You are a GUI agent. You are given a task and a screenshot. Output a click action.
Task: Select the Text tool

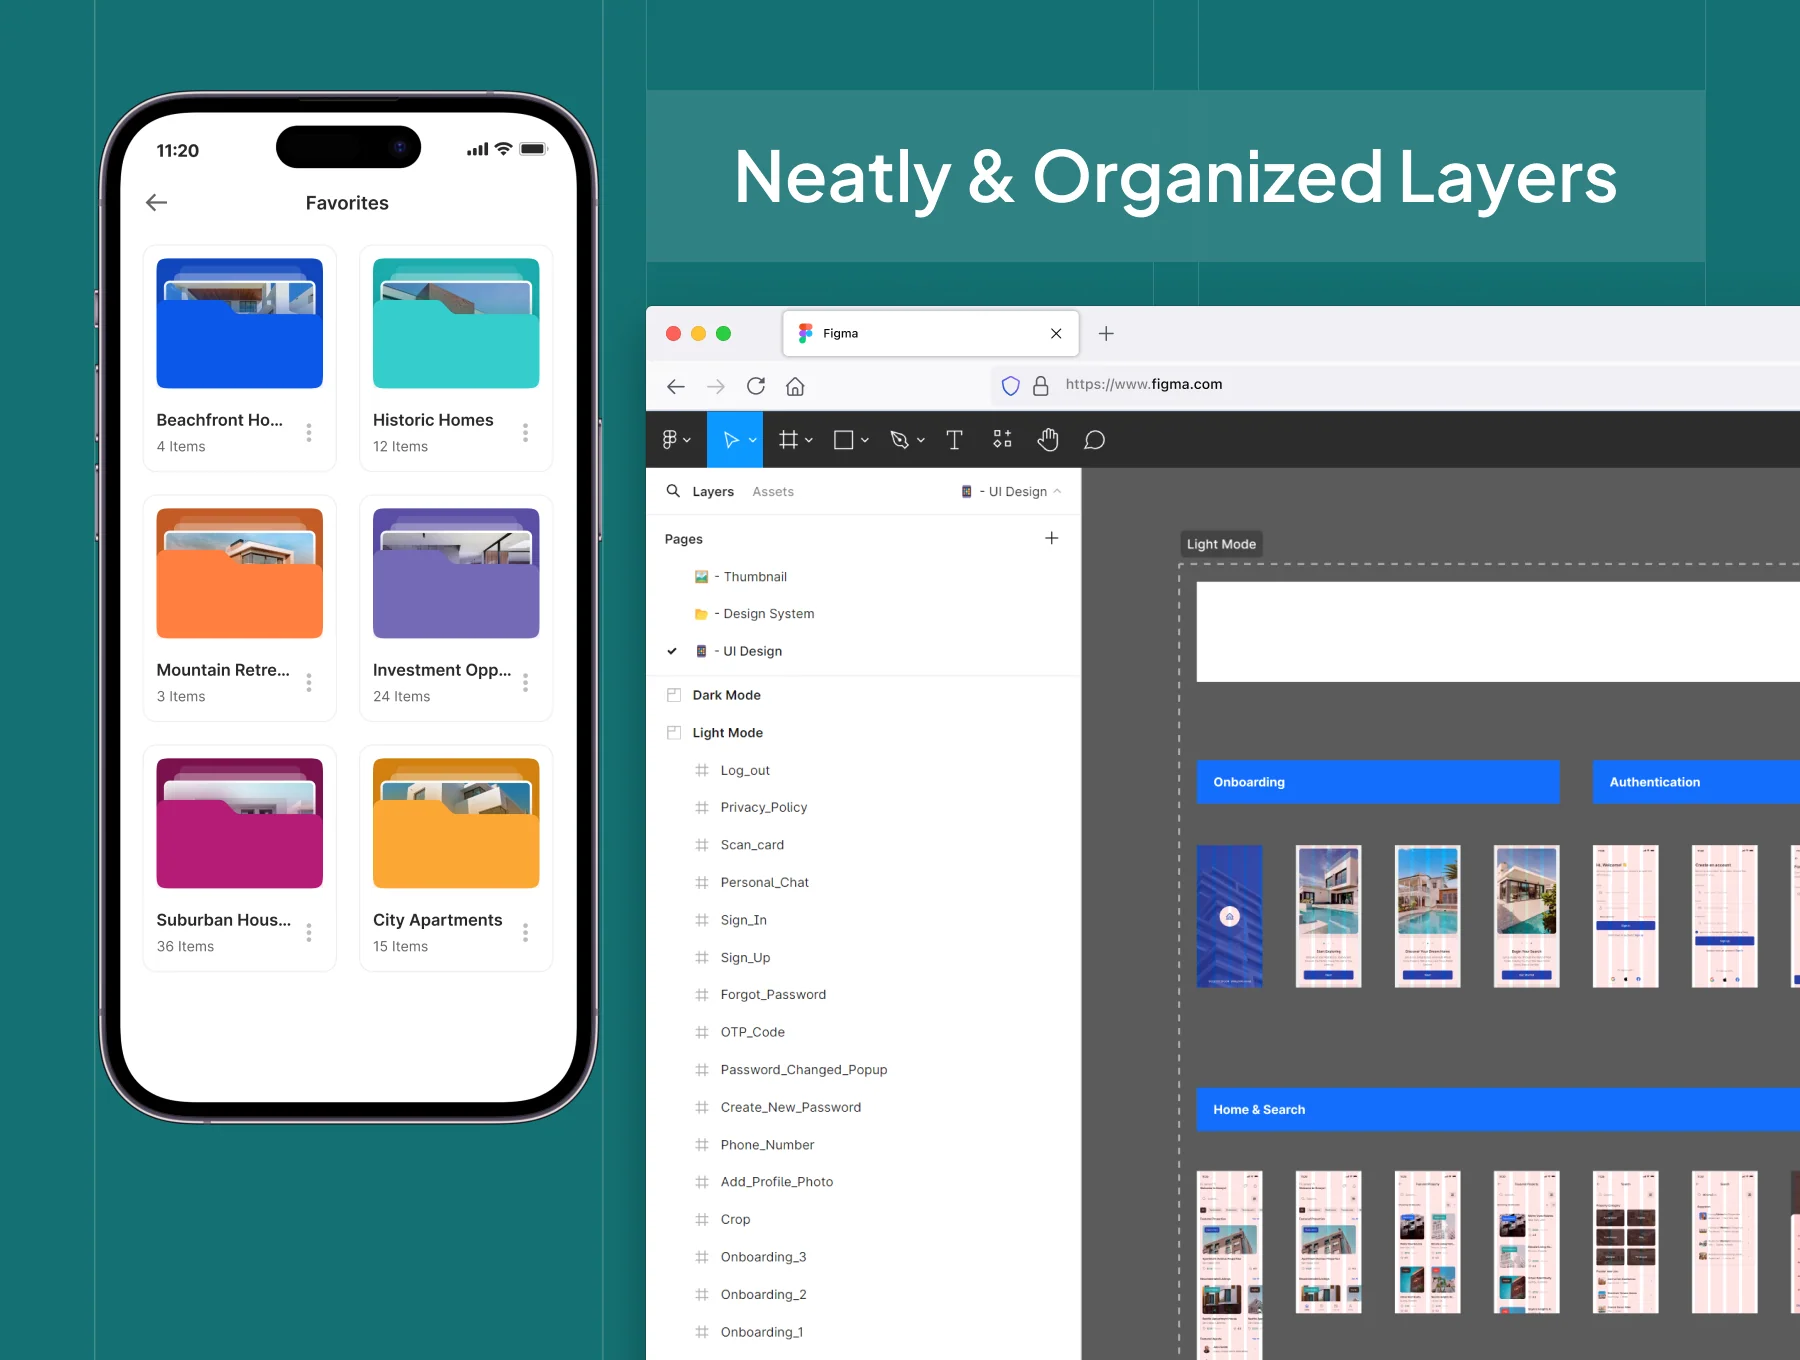pos(954,440)
